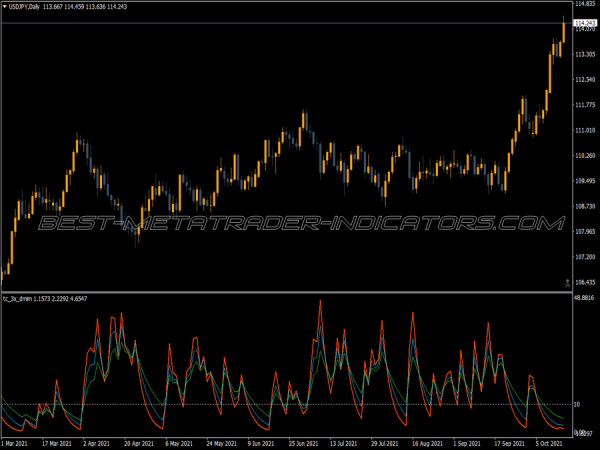The image size is (600, 450).
Task: Click the 106.435 price scale value
Action: [583, 283]
